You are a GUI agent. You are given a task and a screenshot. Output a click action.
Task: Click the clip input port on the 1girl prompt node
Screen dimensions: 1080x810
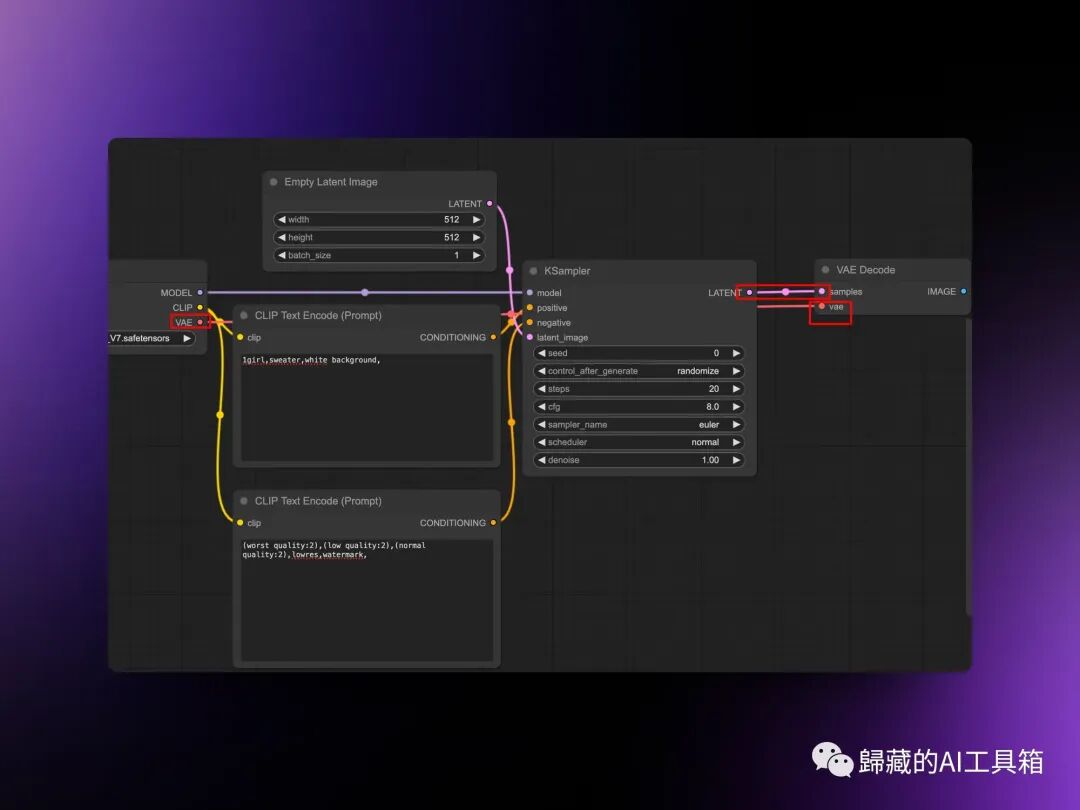[x=240, y=338]
